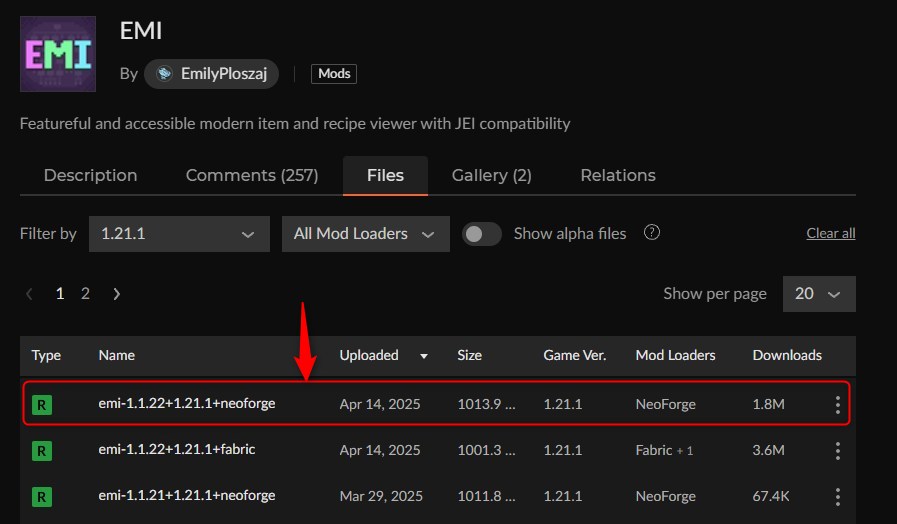Open the EmilyPloszaj author profile
The height and width of the screenshot is (524, 897).
coord(211,74)
